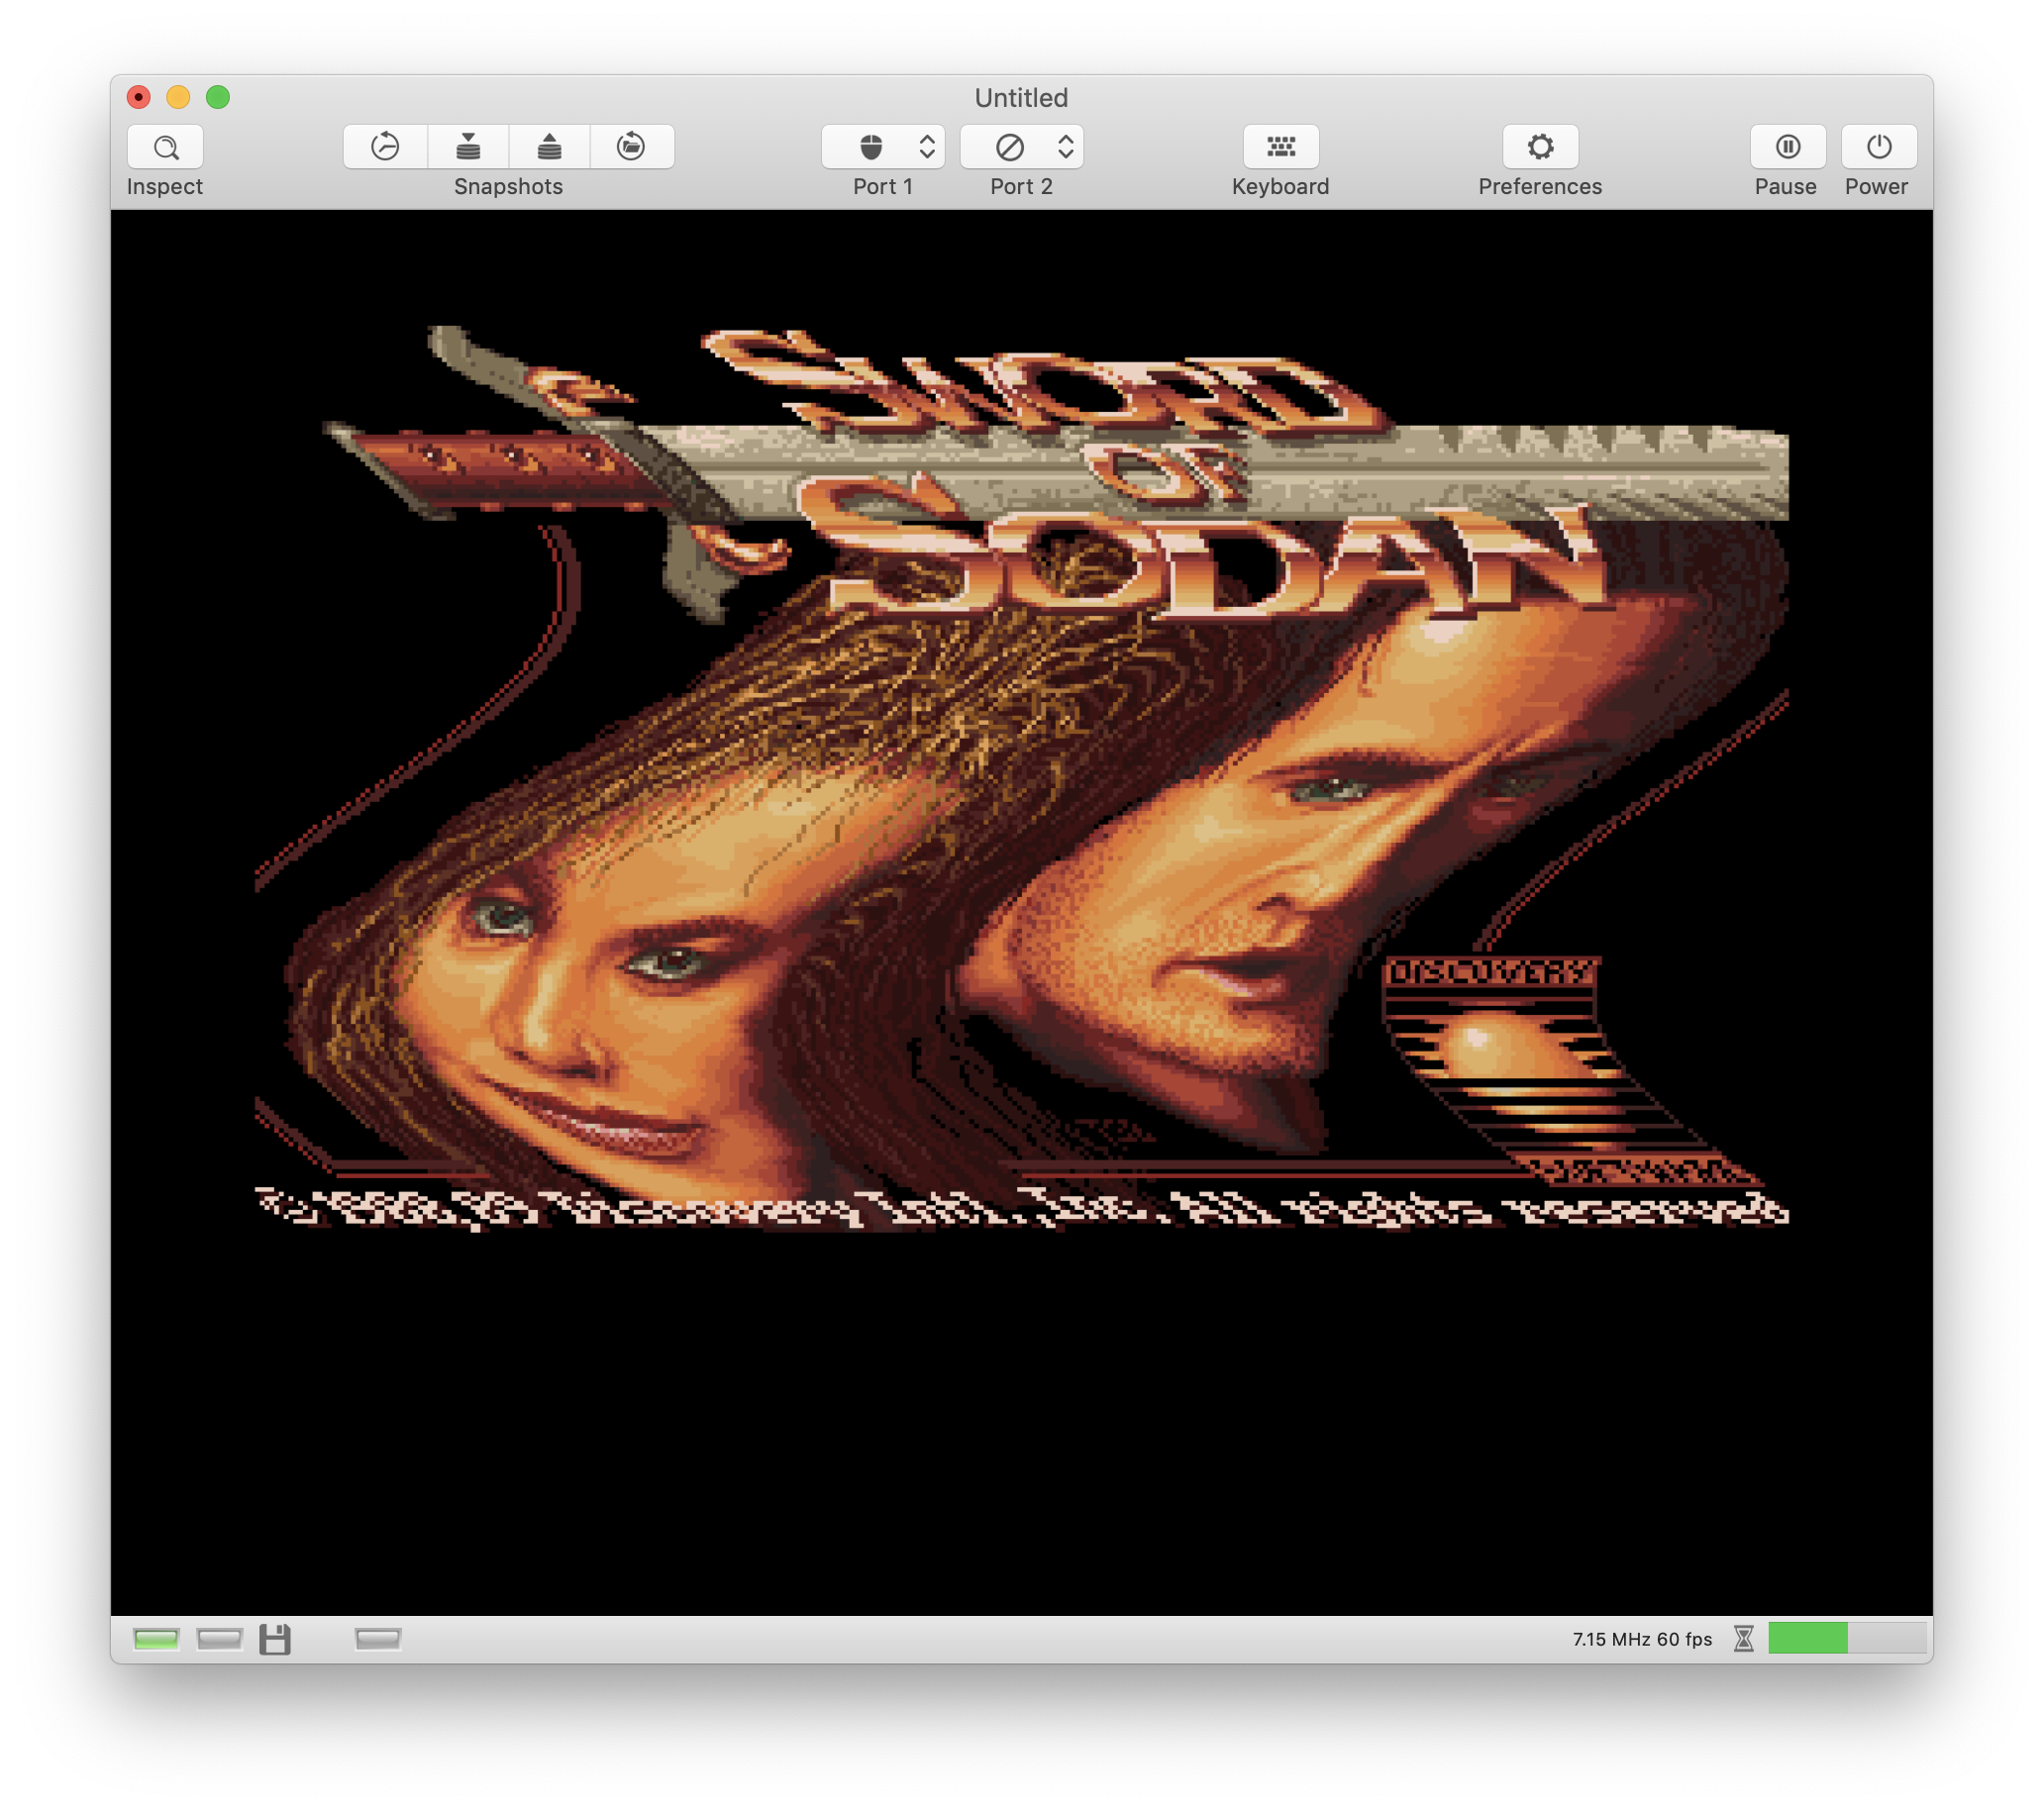Show the virtual Keyboard
The width and height of the screenshot is (2044, 1810).
click(1281, 147)
